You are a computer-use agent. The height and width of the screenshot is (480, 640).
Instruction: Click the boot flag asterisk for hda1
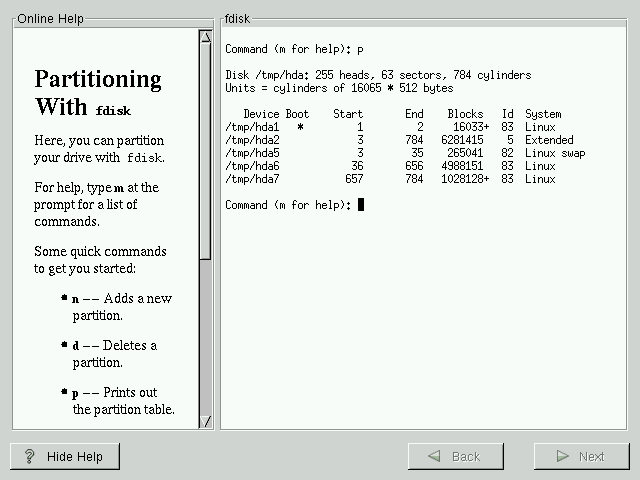point(299,127)
